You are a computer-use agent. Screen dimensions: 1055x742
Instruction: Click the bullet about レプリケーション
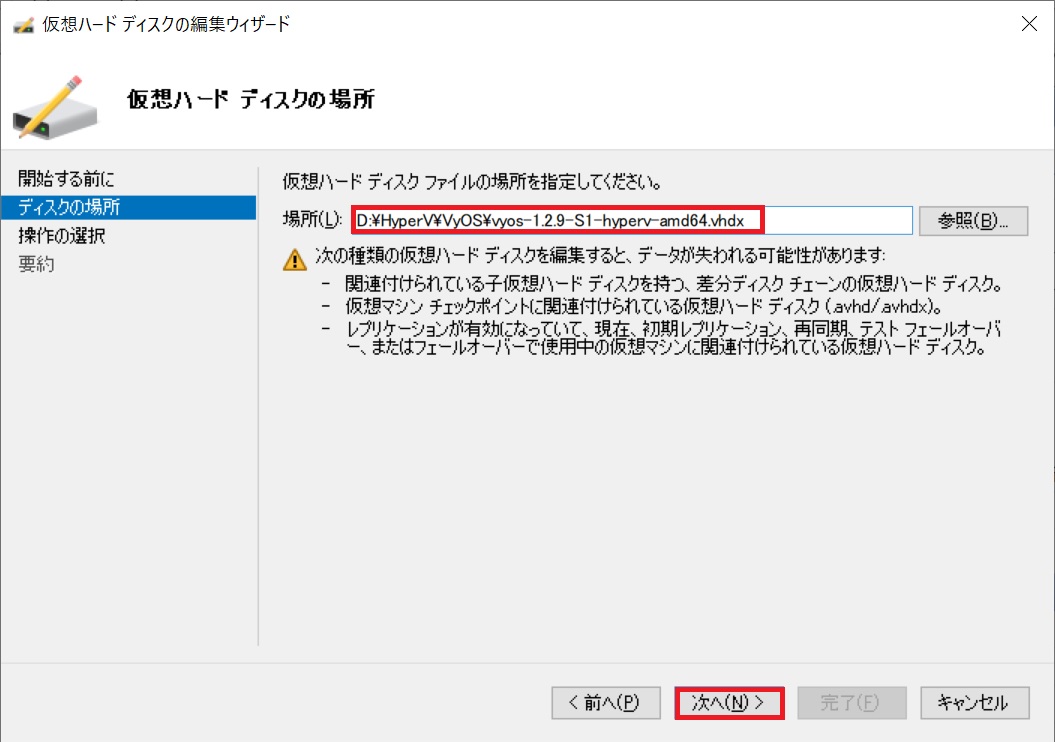click(674, 338)
